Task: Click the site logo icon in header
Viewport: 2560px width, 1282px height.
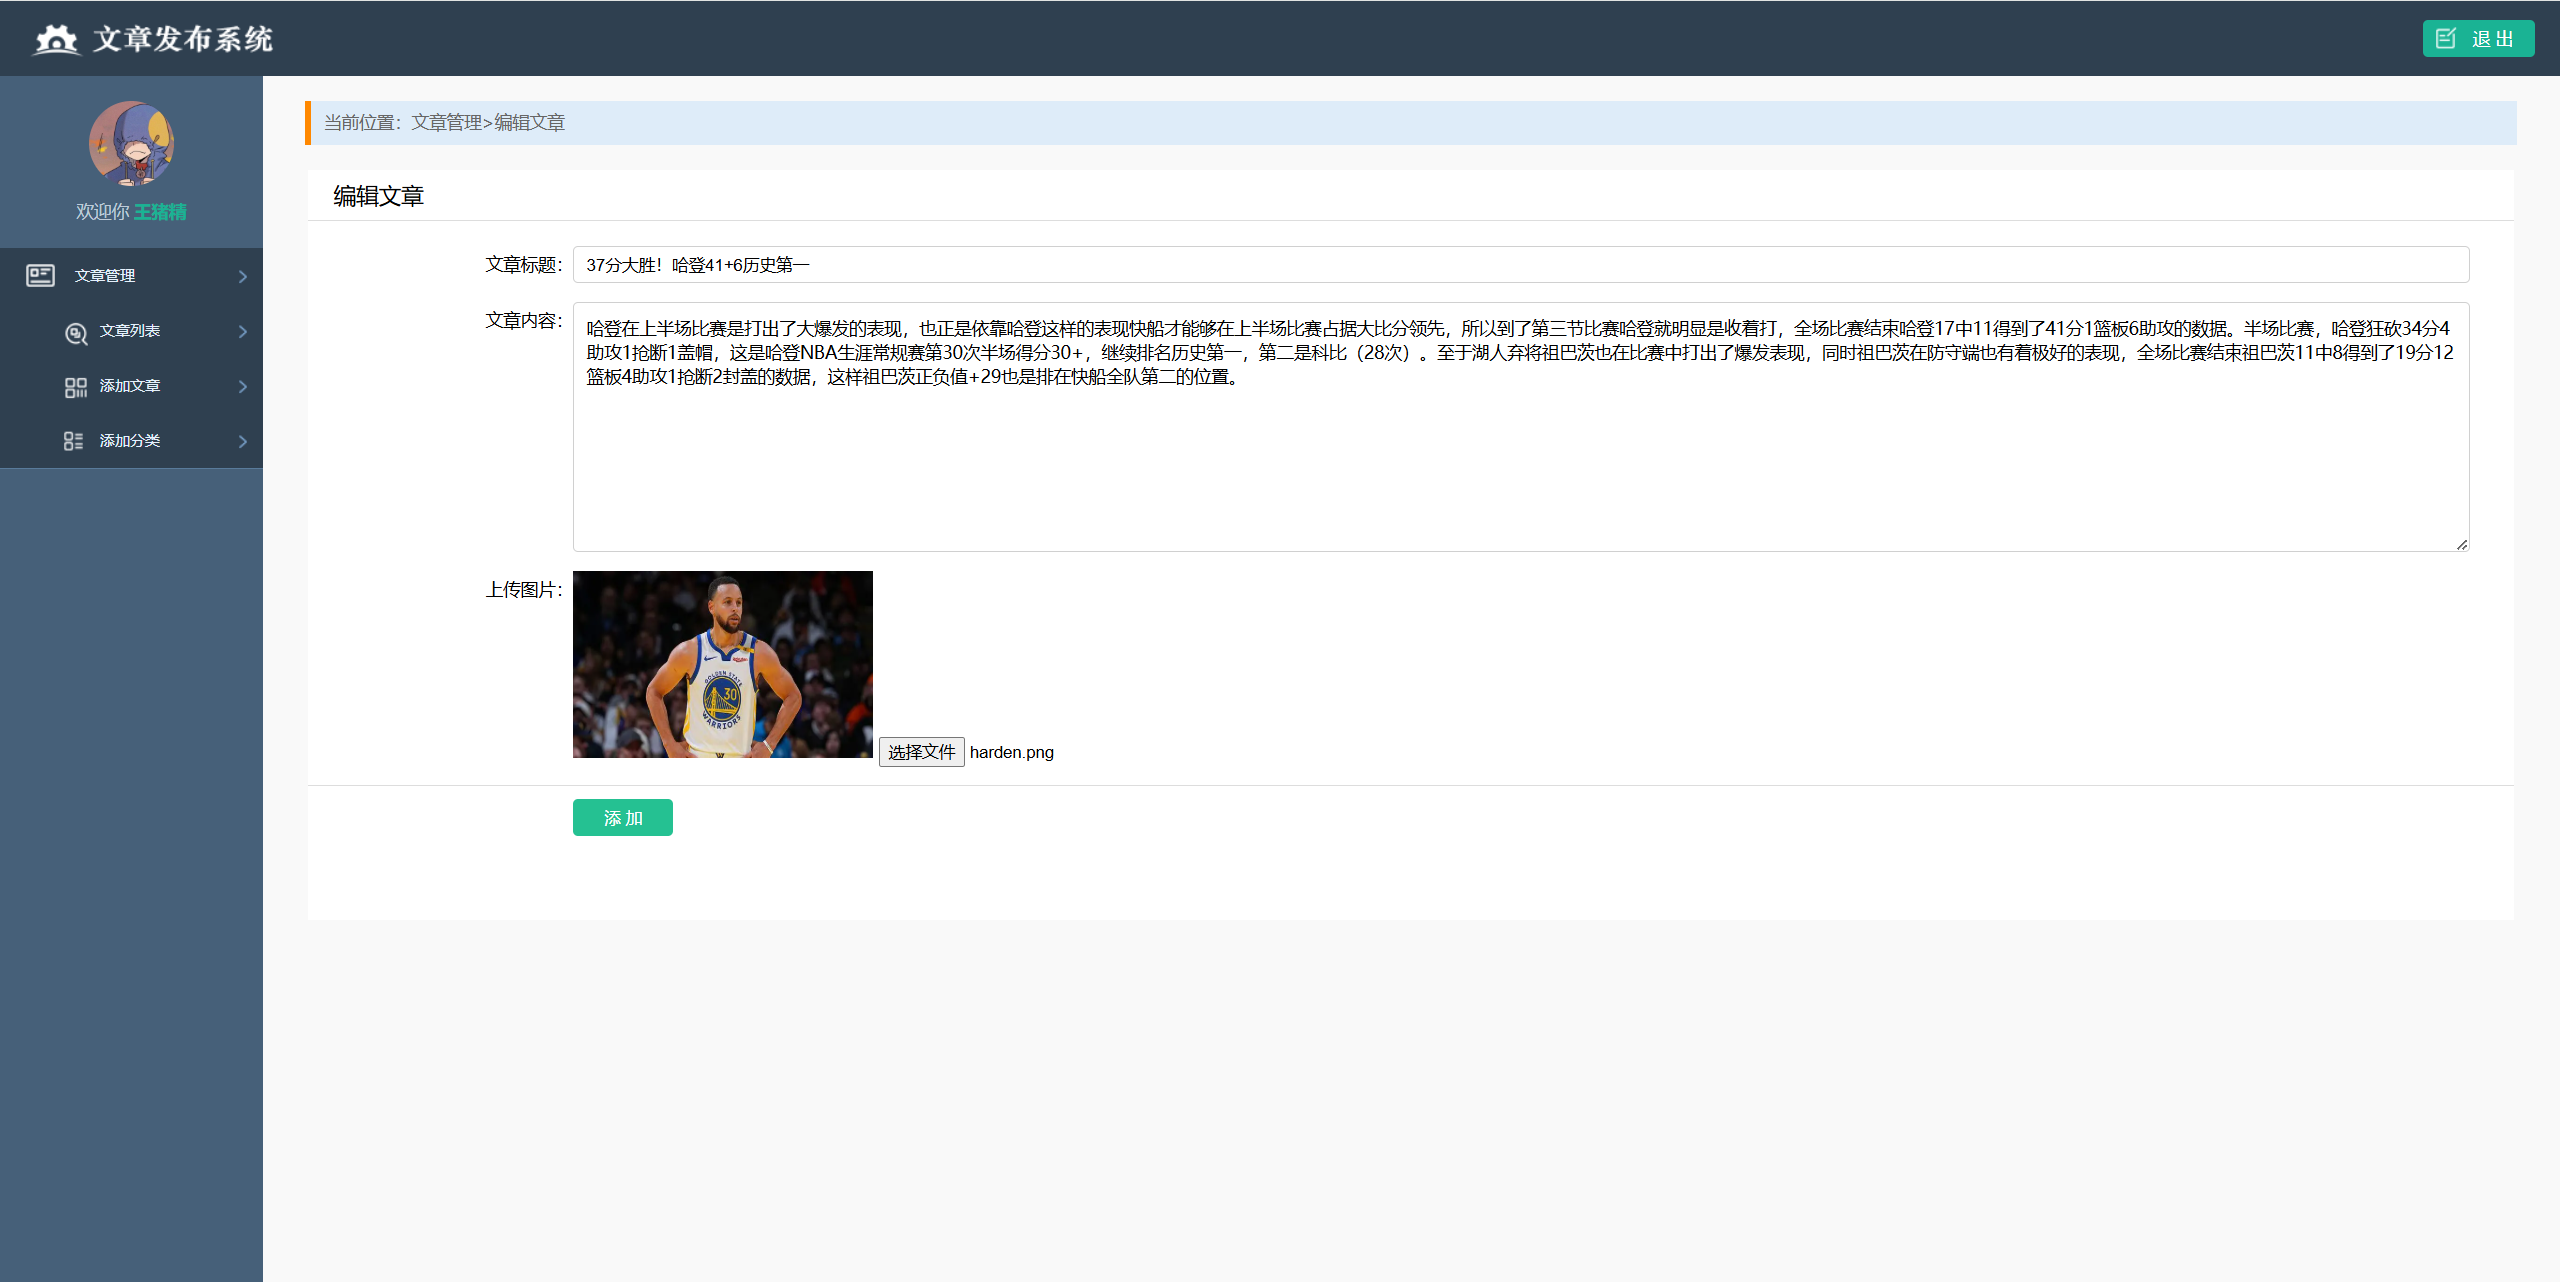Action: 56,39
